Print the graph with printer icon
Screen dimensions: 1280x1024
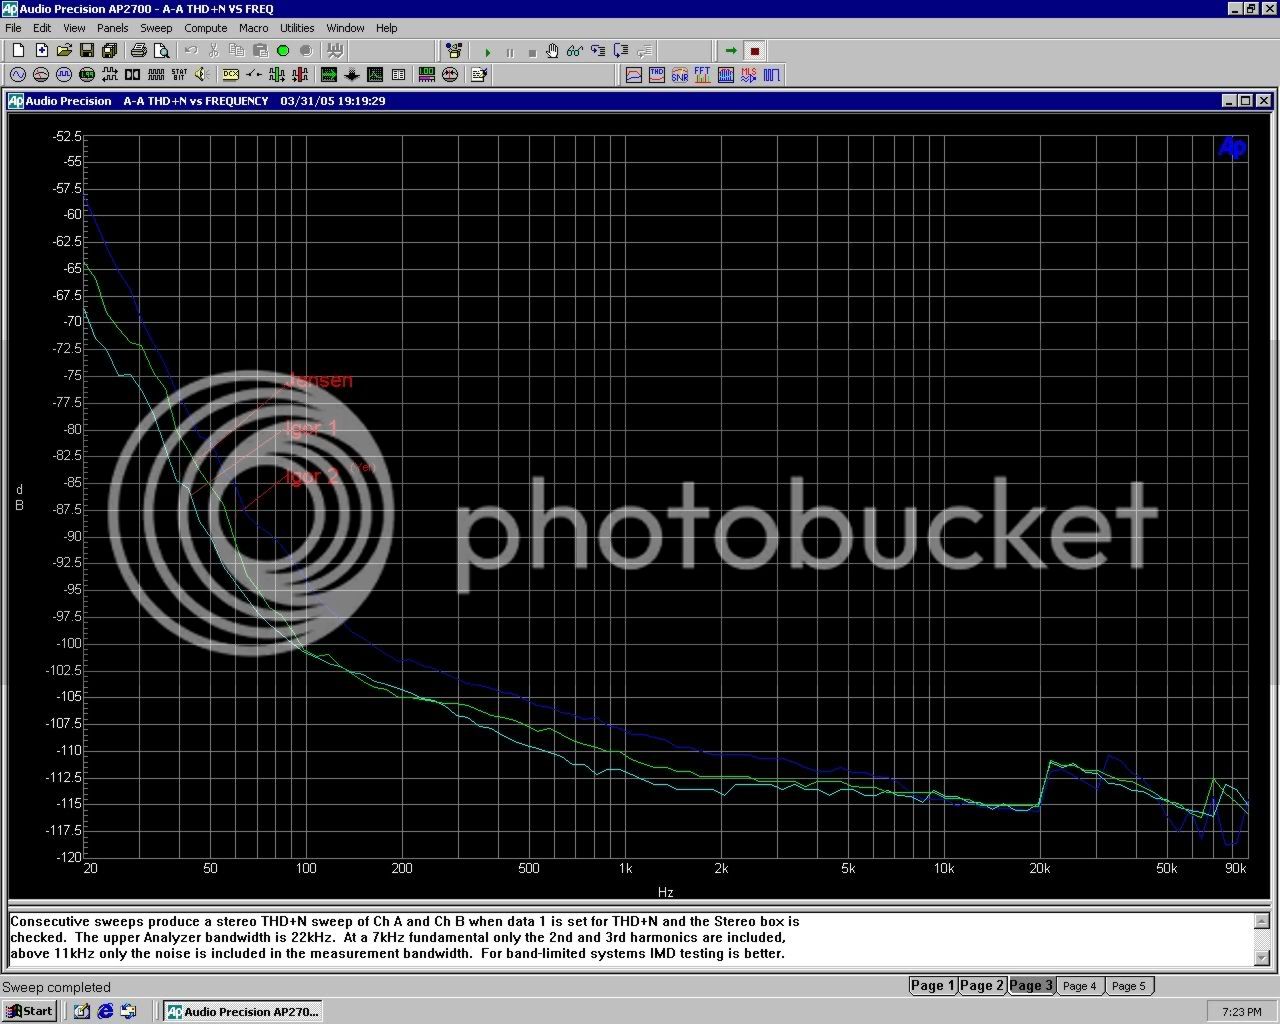(x=138, y=50)
